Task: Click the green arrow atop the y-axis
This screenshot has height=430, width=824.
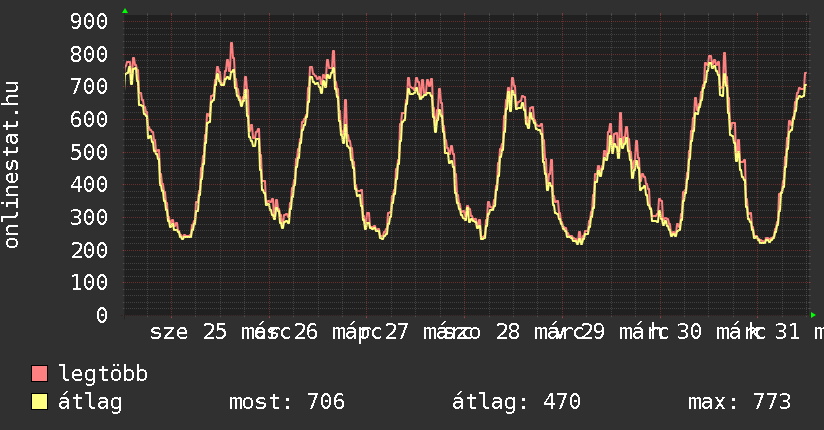Action: (125, 11)
